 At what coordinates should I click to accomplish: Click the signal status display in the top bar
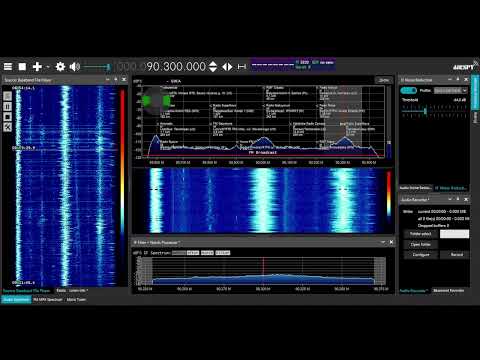(x=293, y=64)
